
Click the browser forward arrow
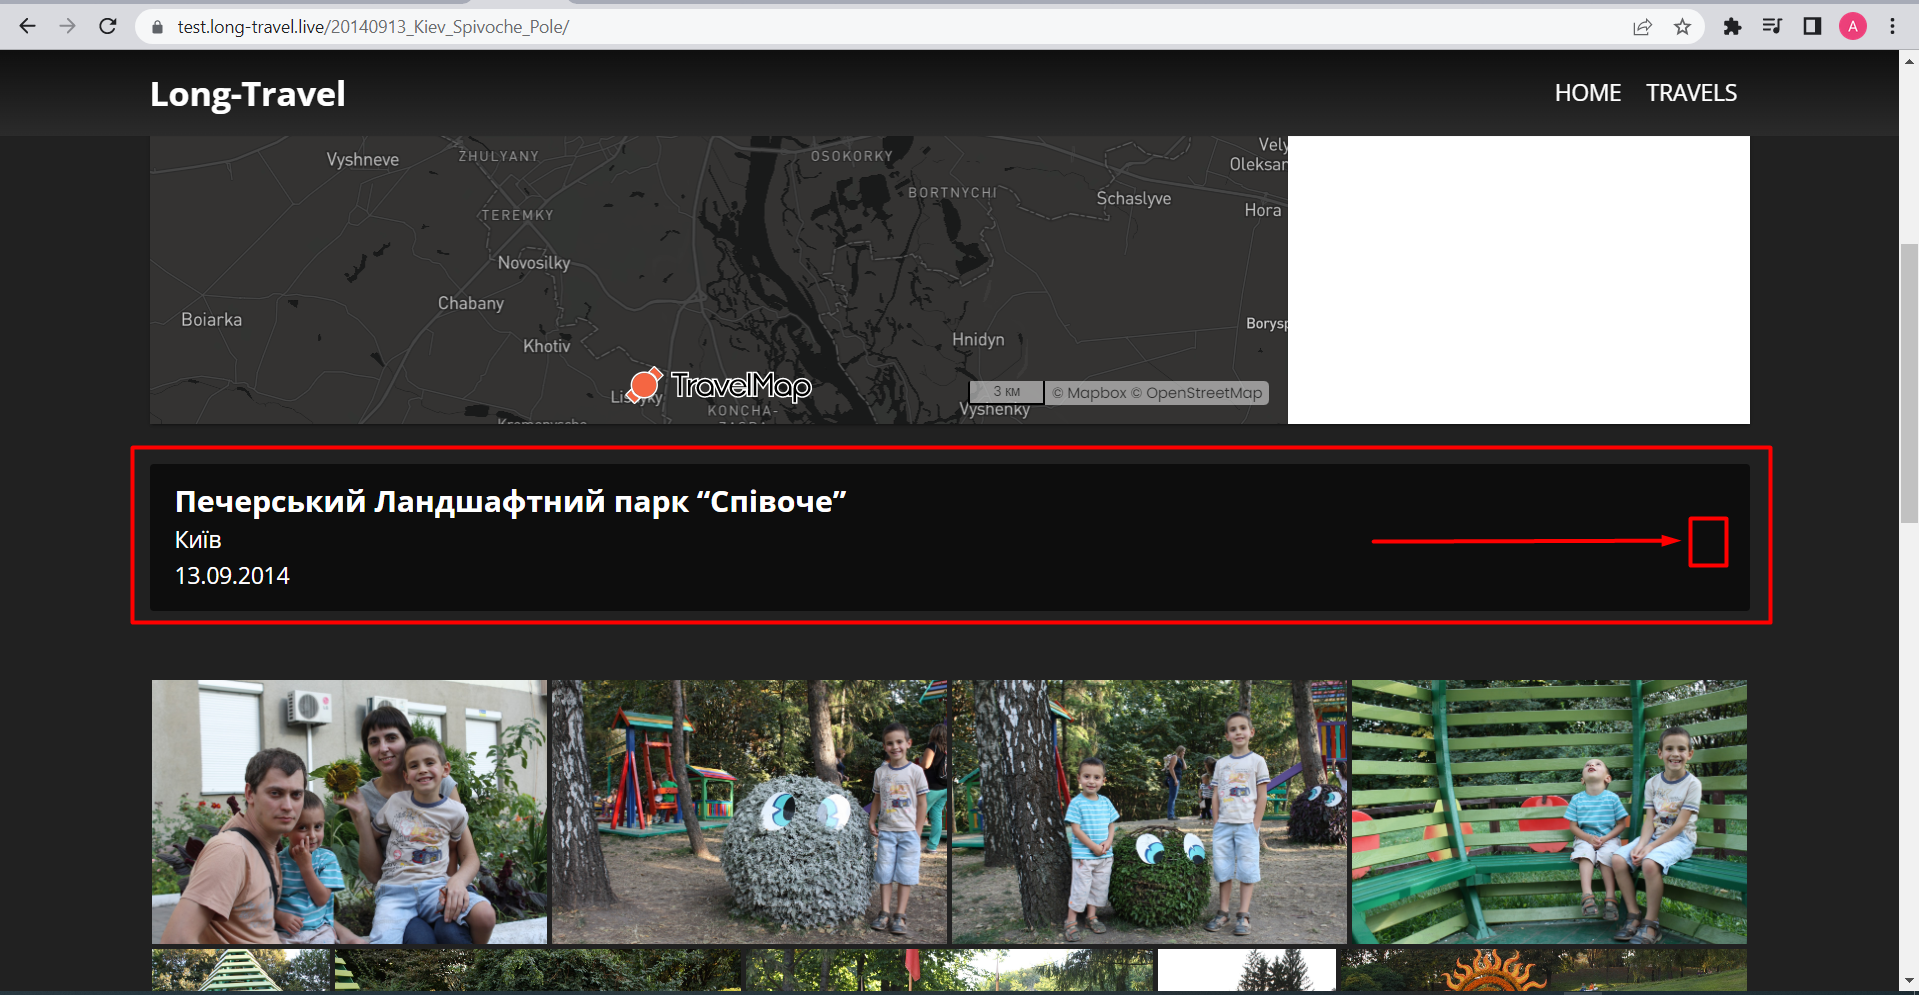[67, 26]
